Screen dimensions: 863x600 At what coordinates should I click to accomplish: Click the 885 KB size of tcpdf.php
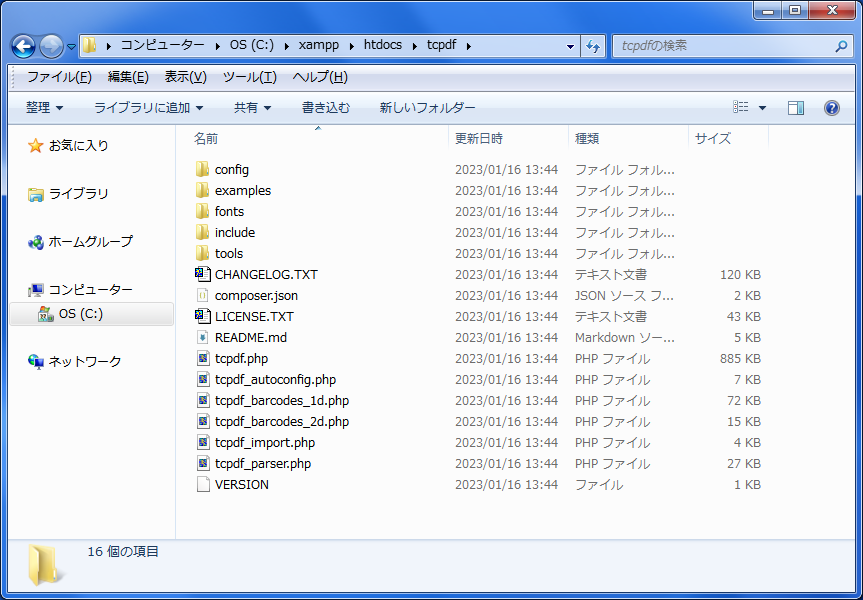tap(740, 359)
